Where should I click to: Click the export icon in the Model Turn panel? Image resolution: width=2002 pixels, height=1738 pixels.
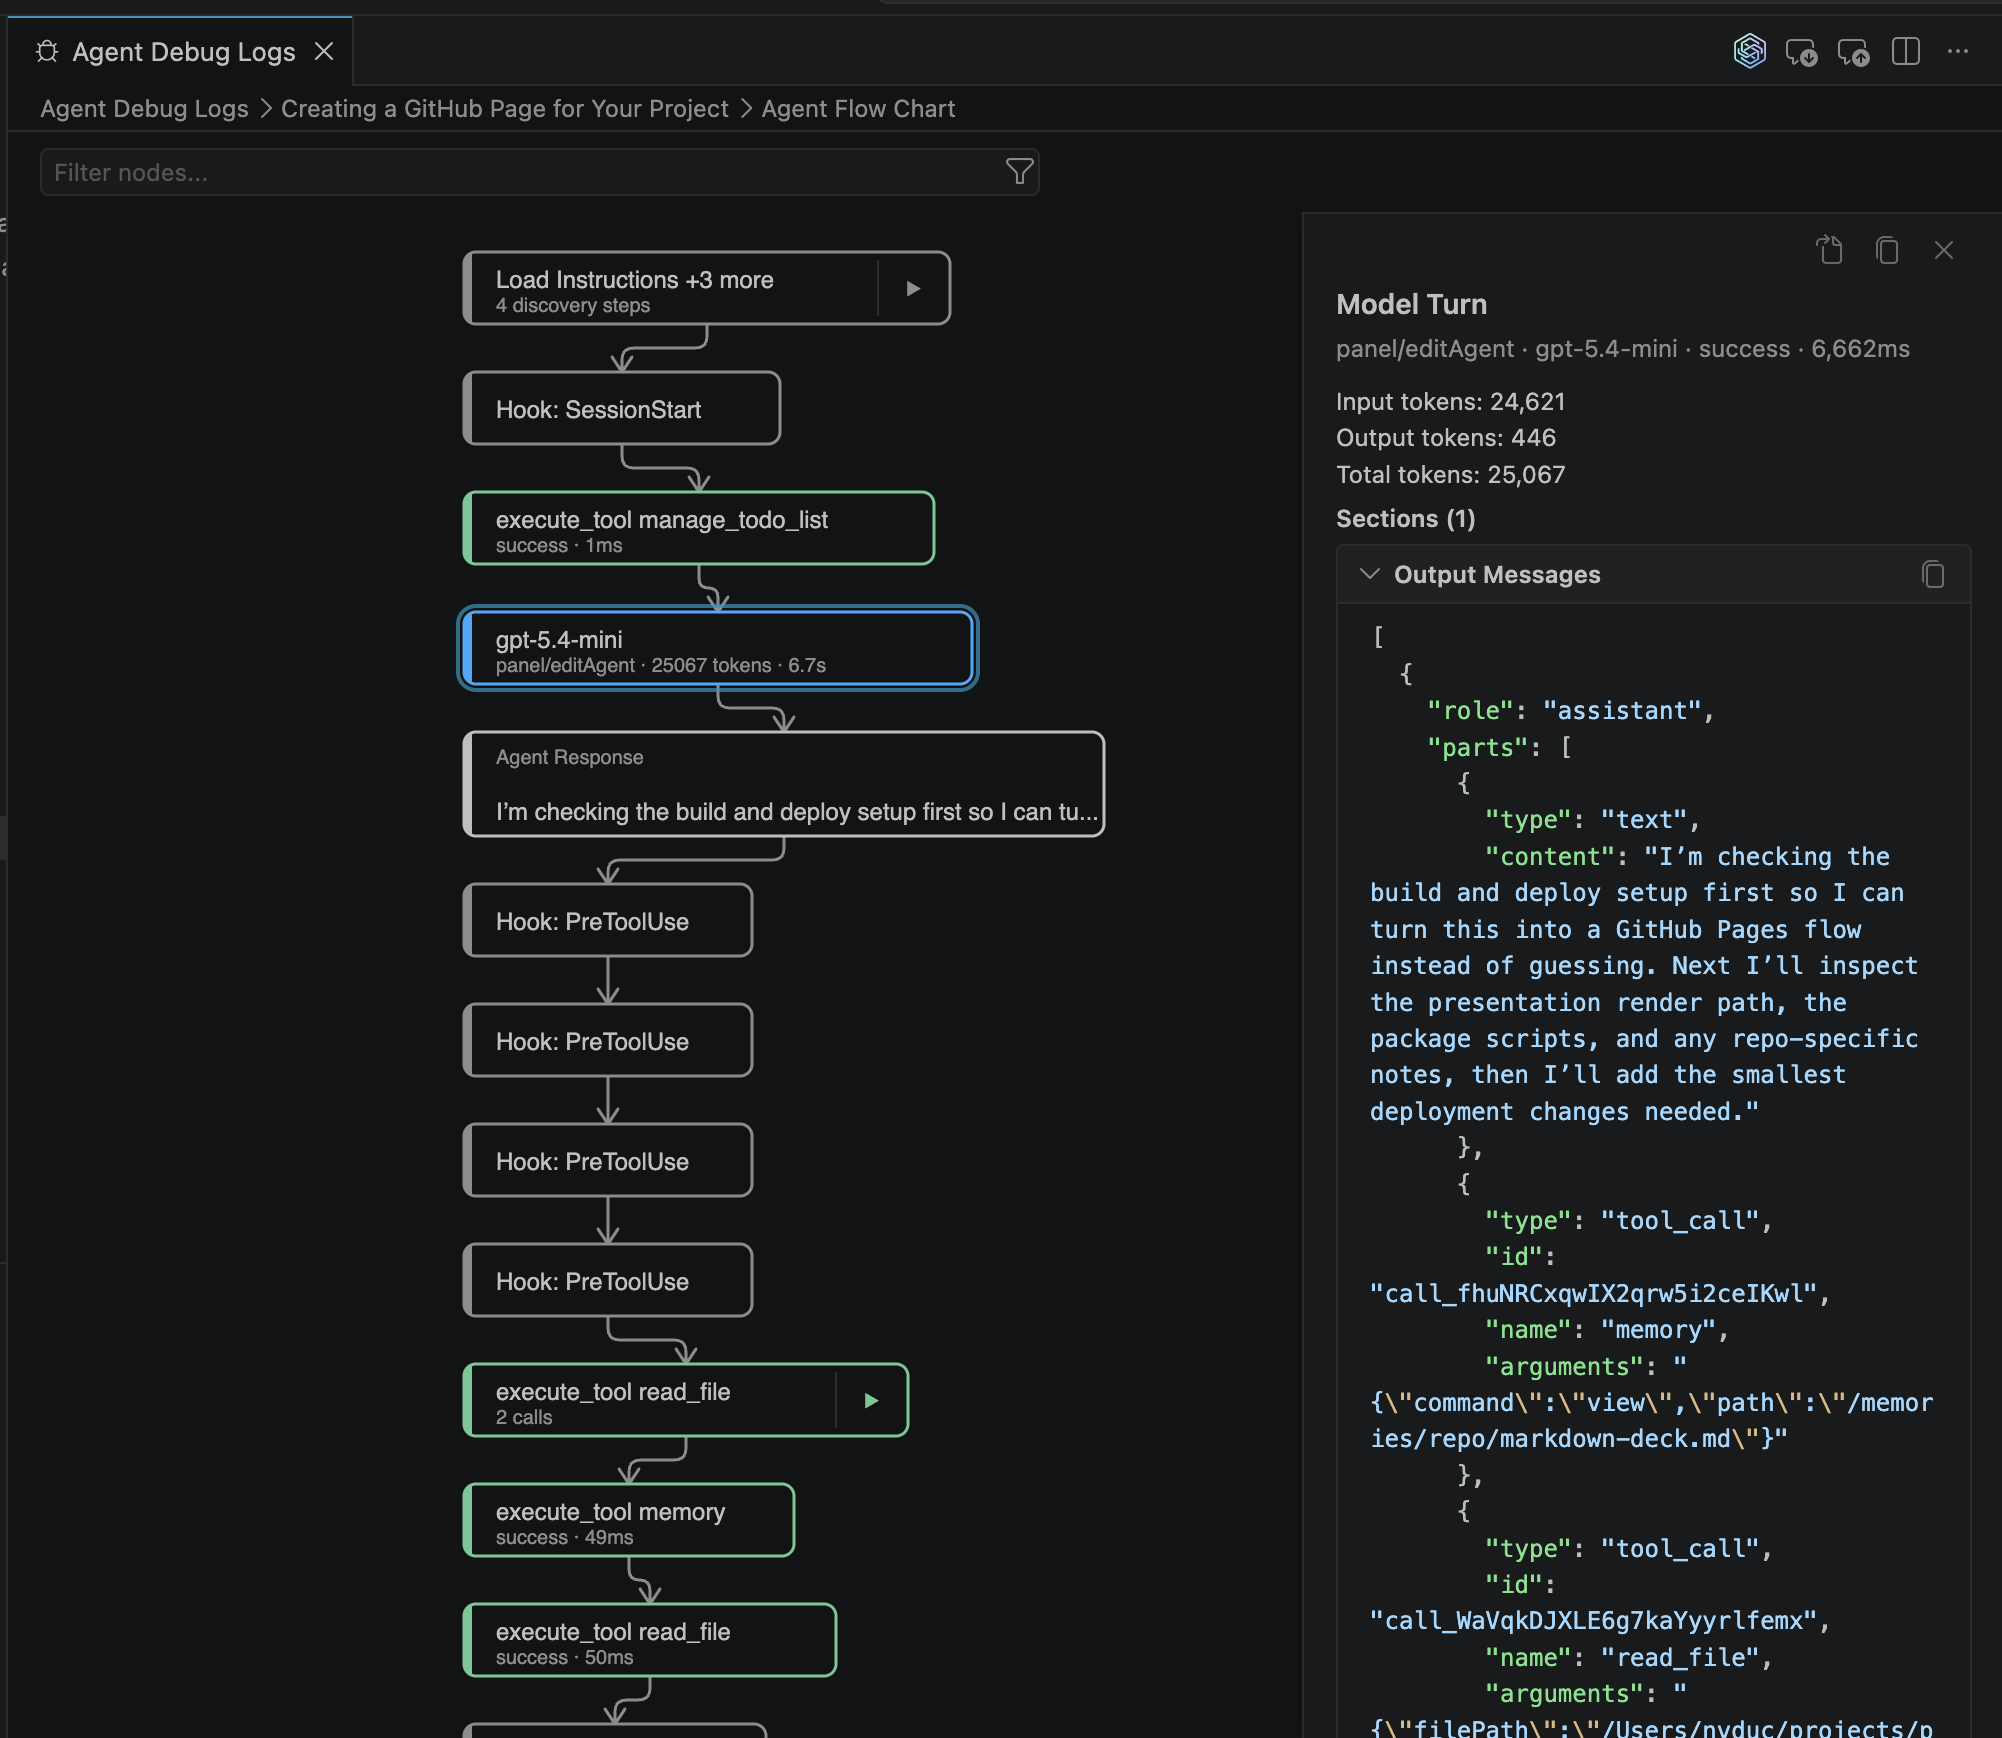1830,250
